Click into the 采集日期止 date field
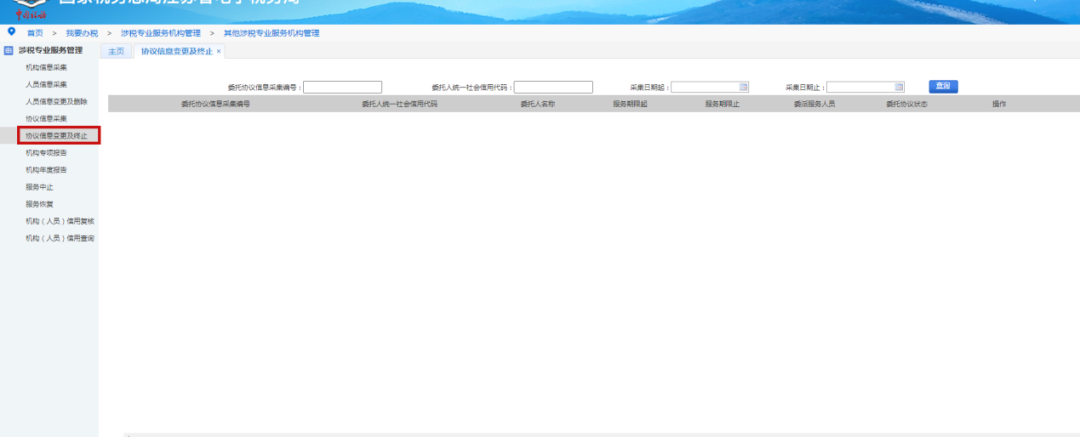This screenshot has height=437, width=1080. 865,87
